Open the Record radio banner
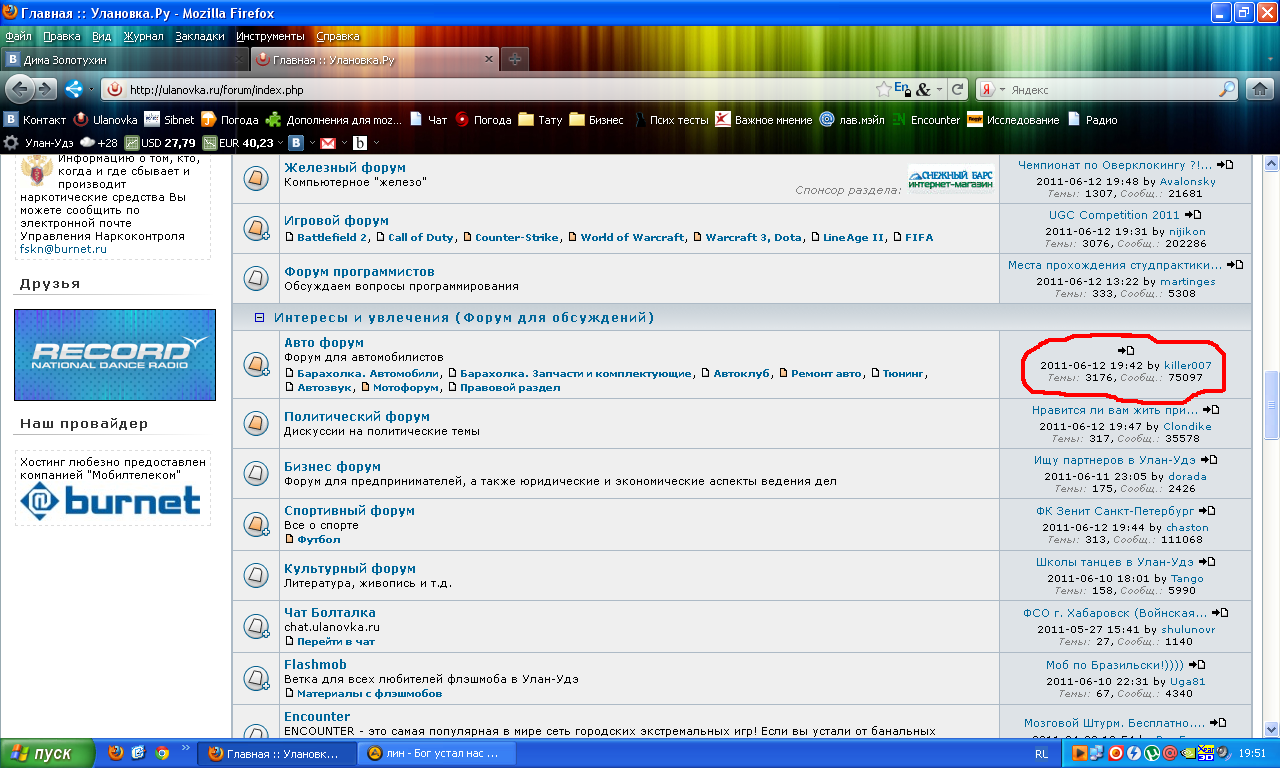 coord(115,355)
